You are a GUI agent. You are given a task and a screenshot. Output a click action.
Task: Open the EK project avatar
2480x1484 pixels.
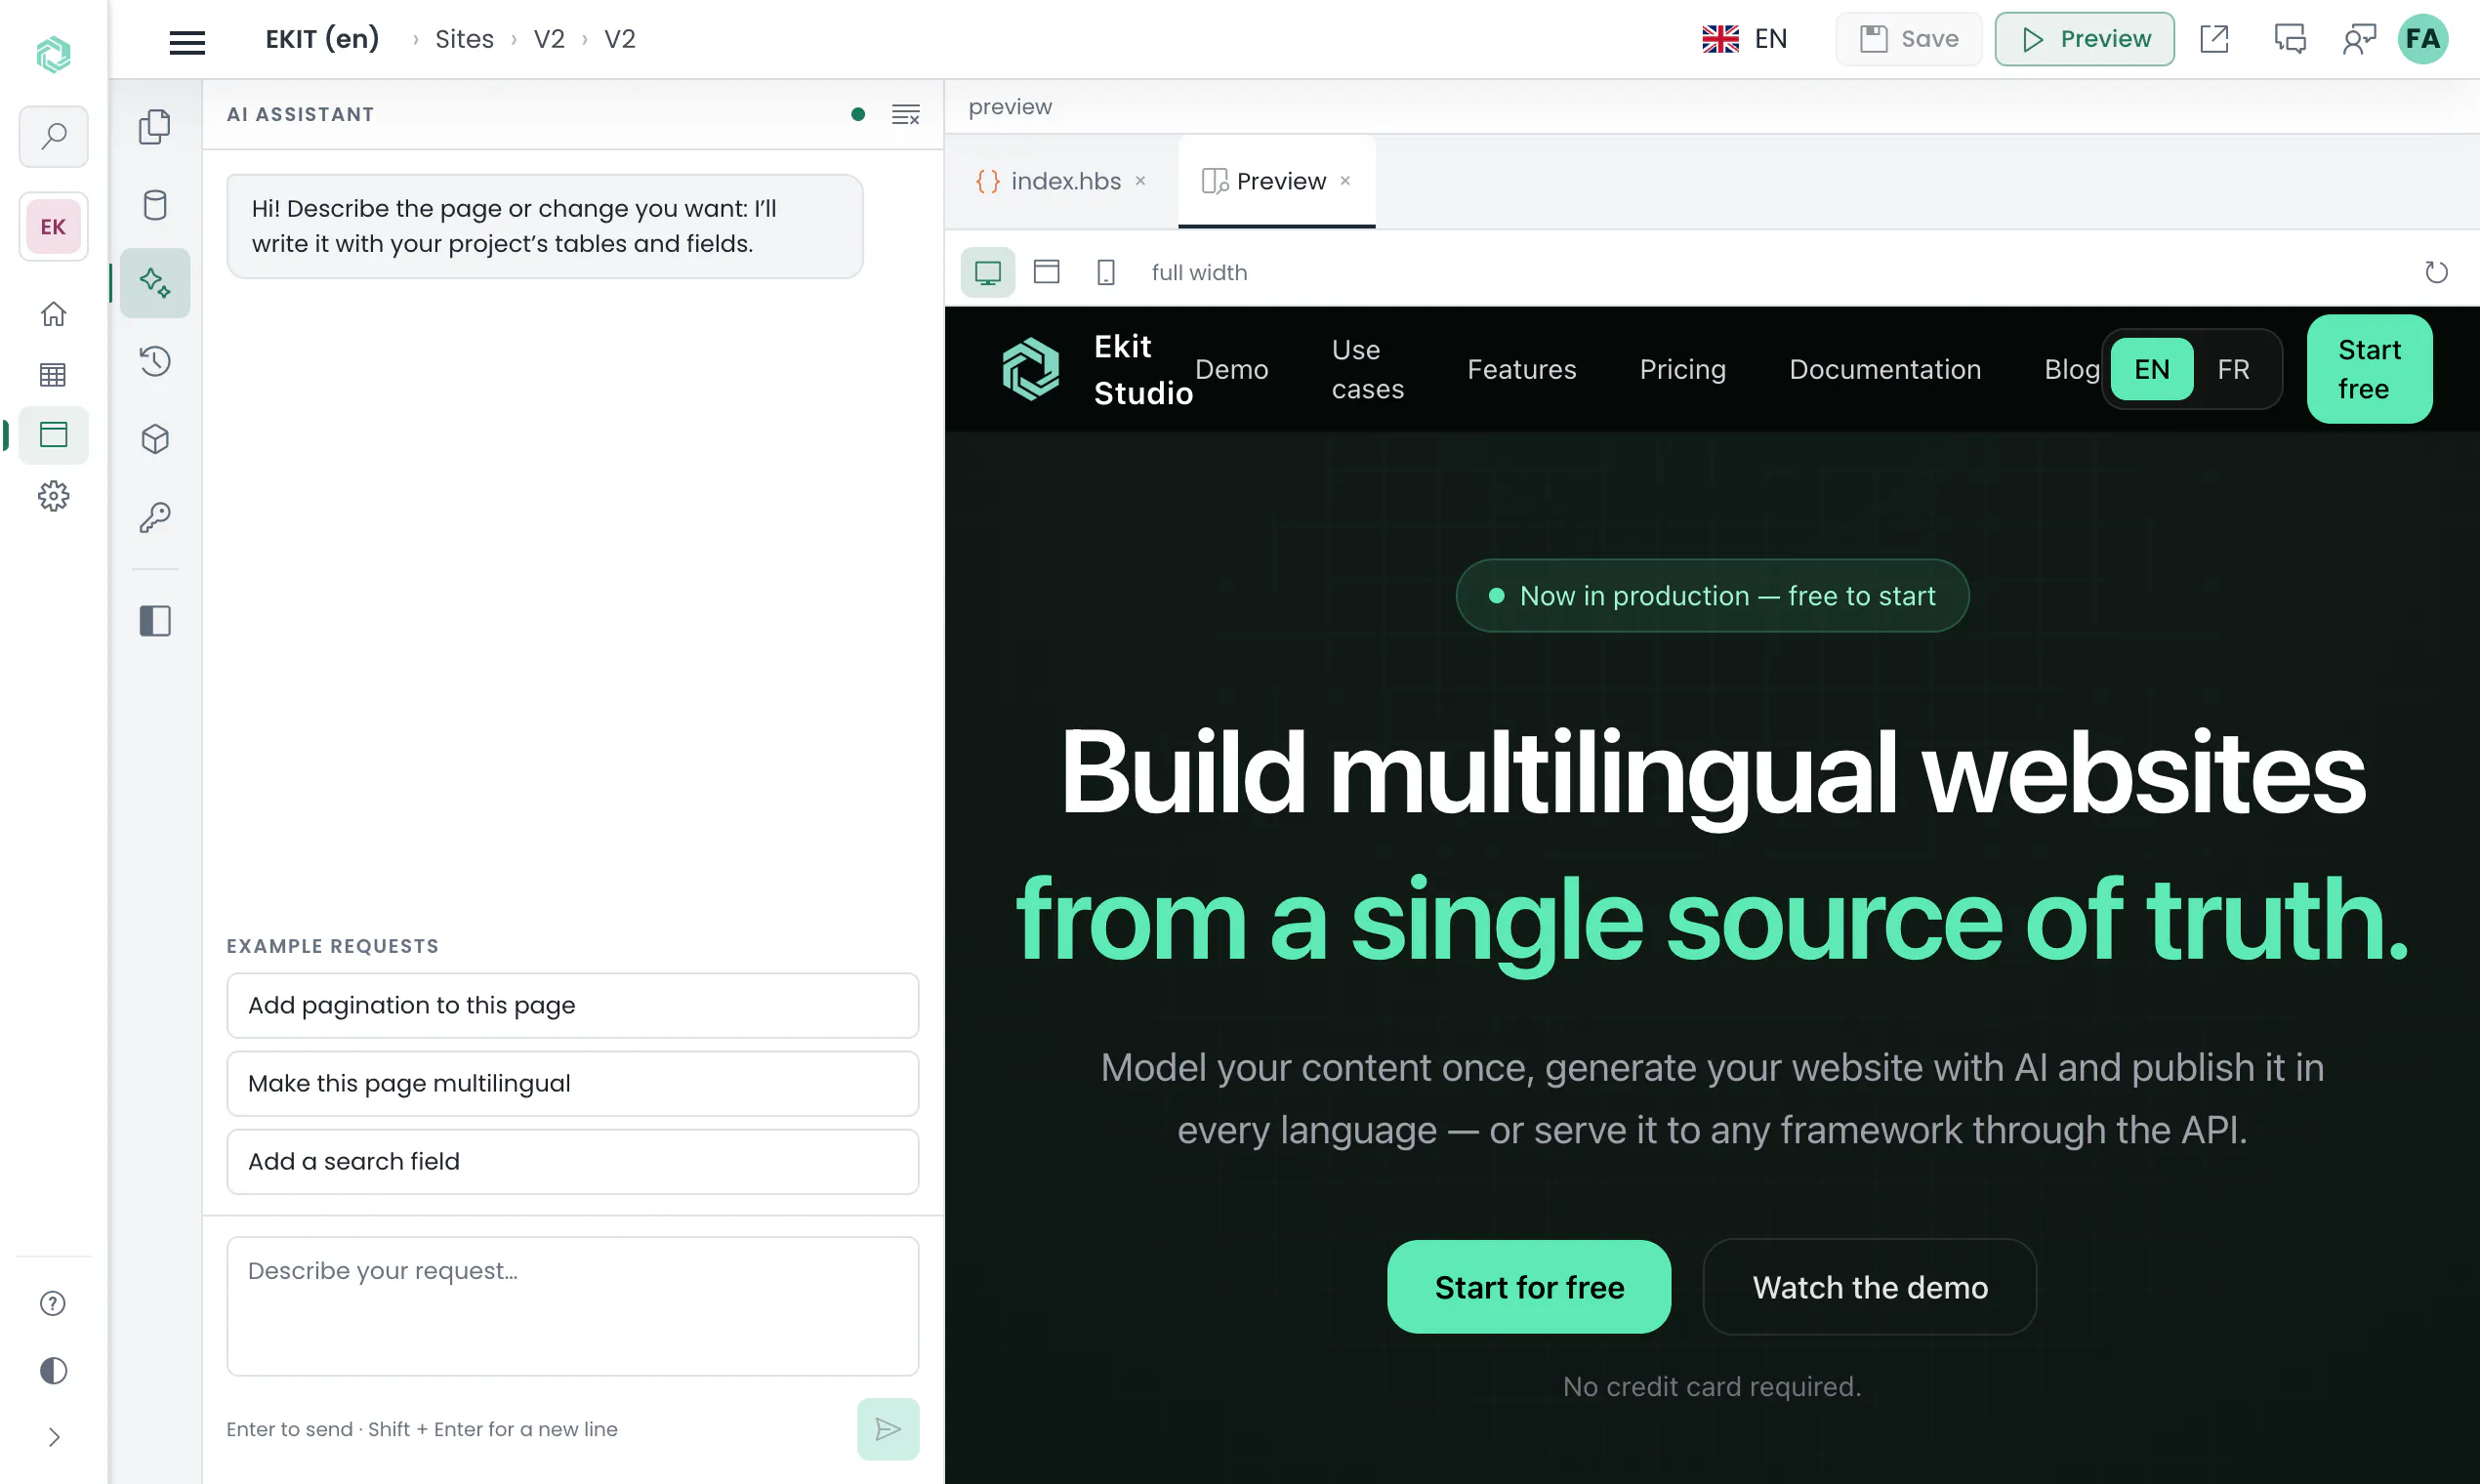(53, 227)
